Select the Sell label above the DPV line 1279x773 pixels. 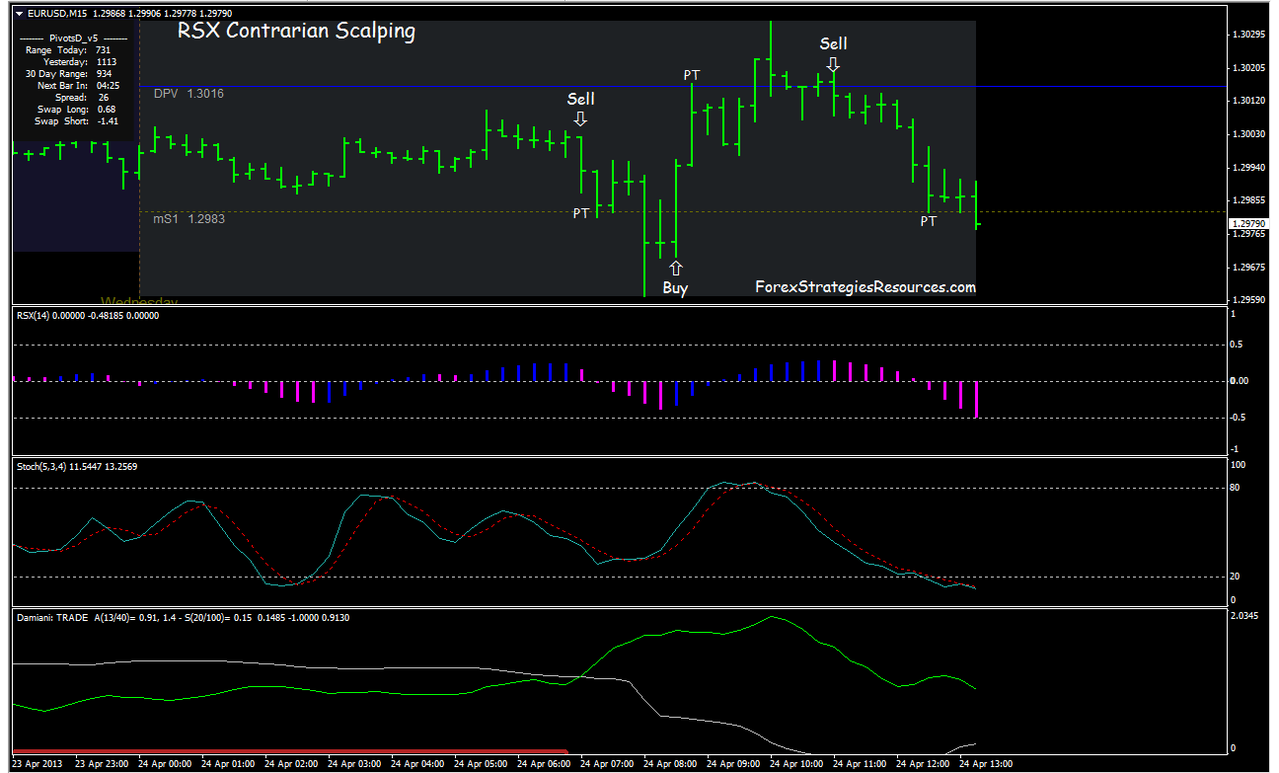pyautogui.click(x=833, y=43)
